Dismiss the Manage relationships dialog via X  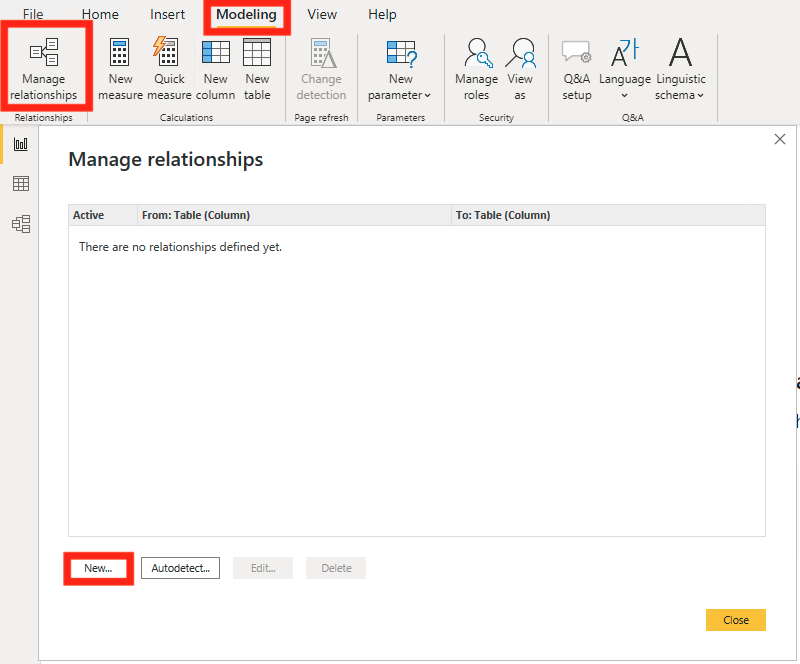pos(780,139)
